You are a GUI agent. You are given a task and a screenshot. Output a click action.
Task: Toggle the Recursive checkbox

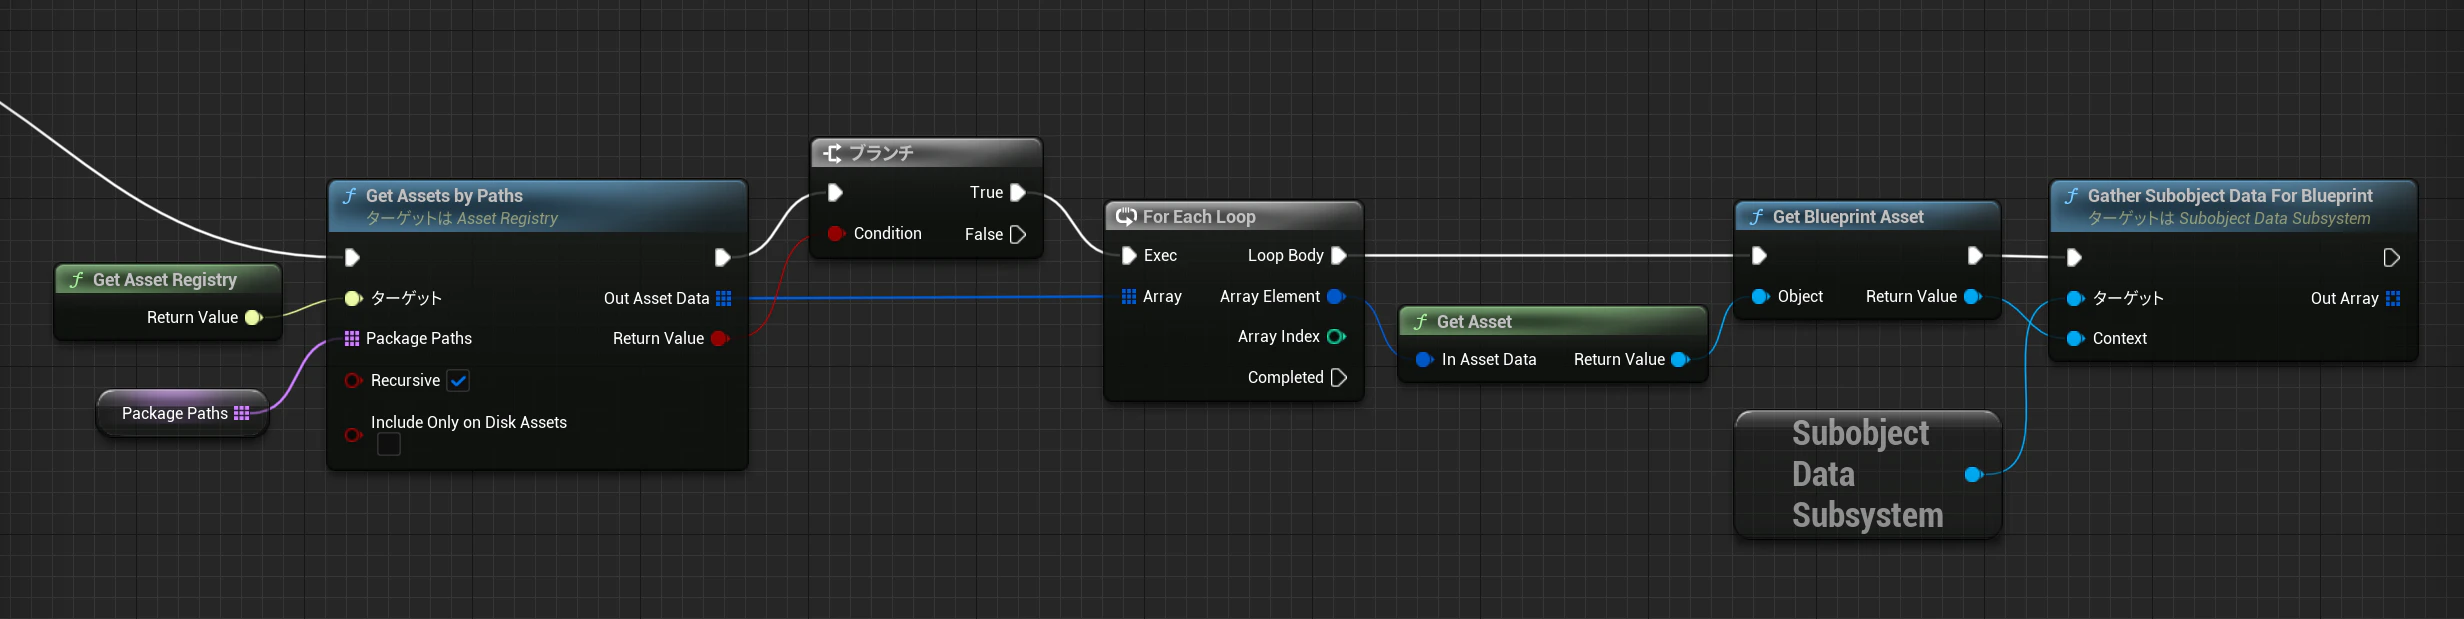tap(458, 380)
